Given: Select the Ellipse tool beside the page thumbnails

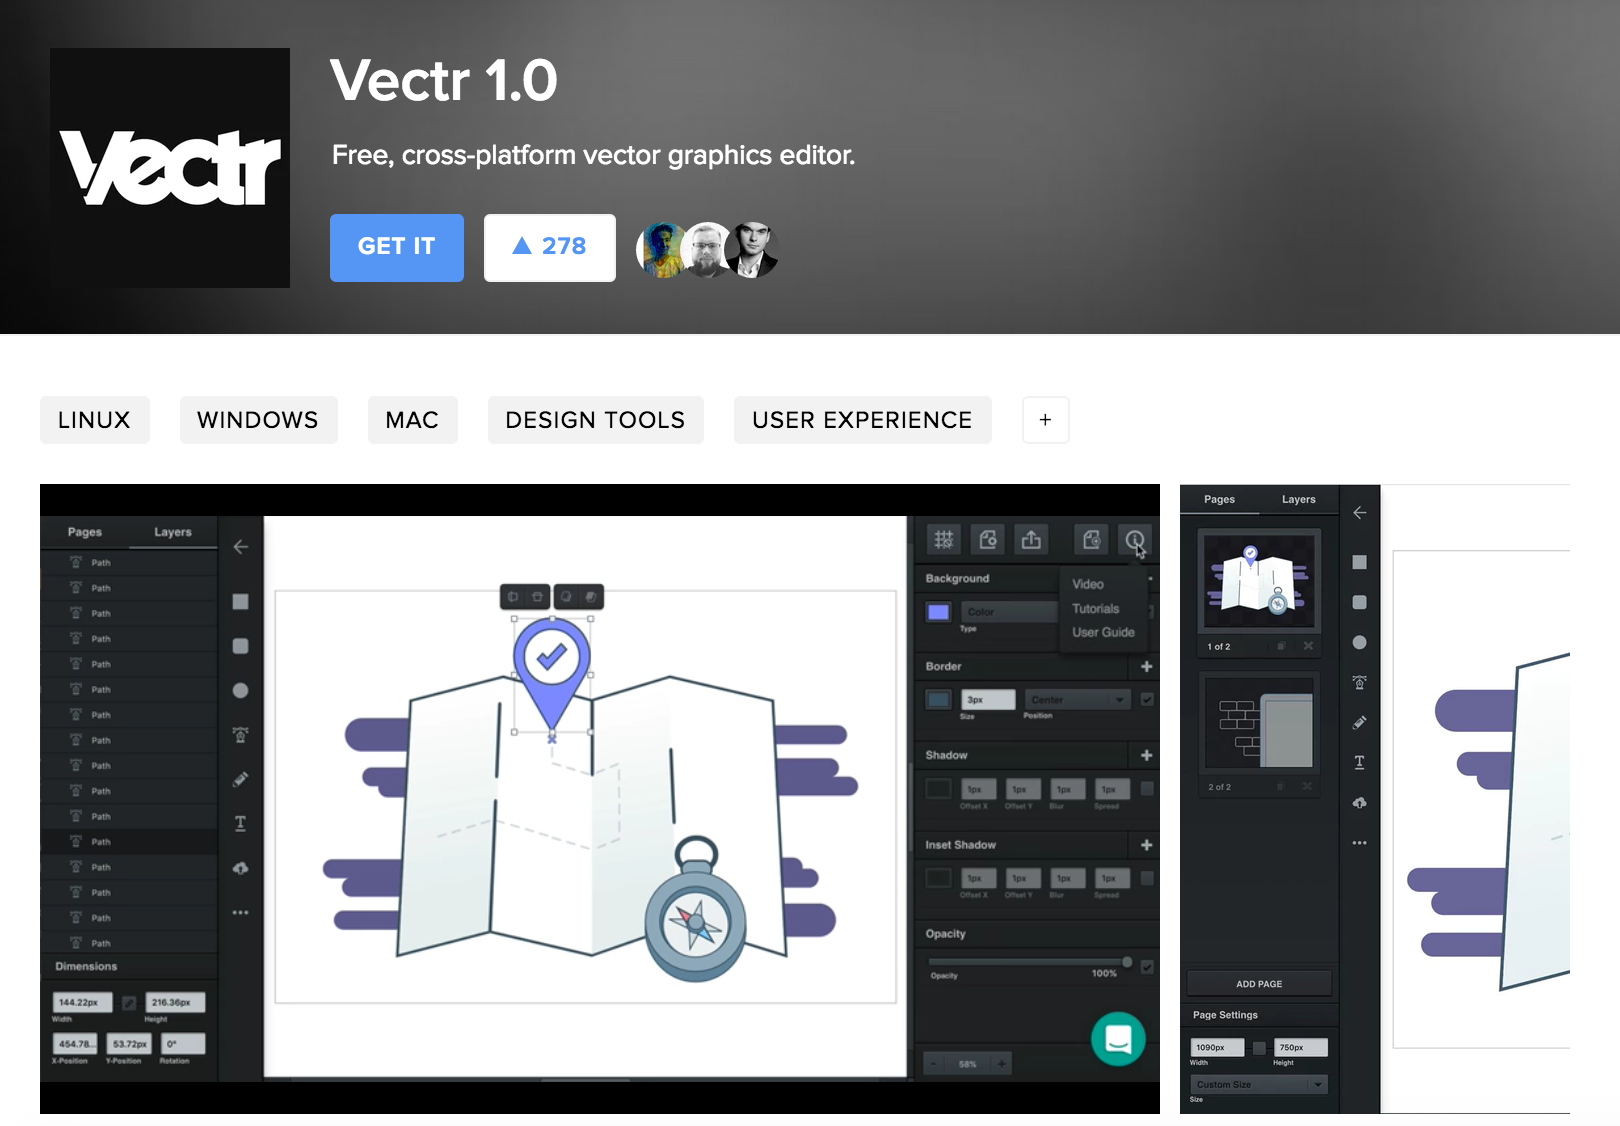Looking at the screenshot, I should click(1359, 642).
